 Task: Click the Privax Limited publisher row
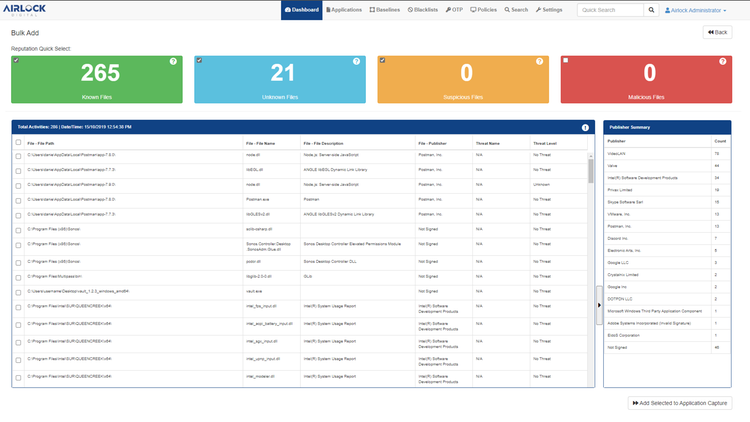click(x=667, y=190)
